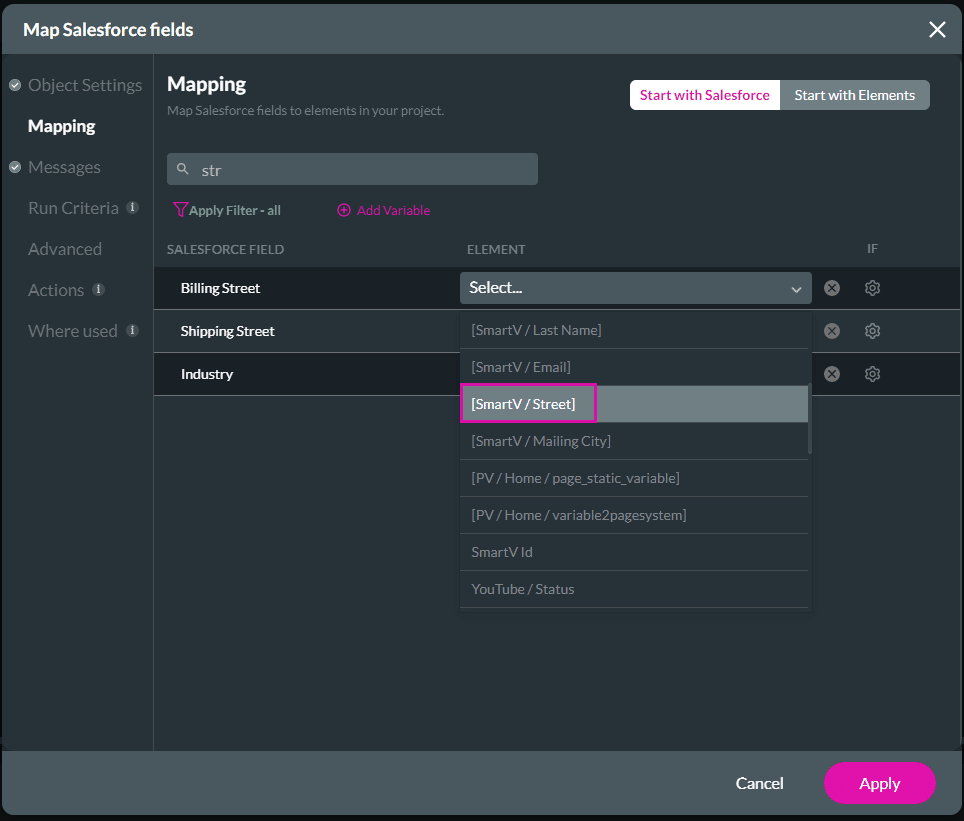The width and height of the screenshot is (964, 821).
Task: Open the Apply Filter options
Action: (227, 210)
